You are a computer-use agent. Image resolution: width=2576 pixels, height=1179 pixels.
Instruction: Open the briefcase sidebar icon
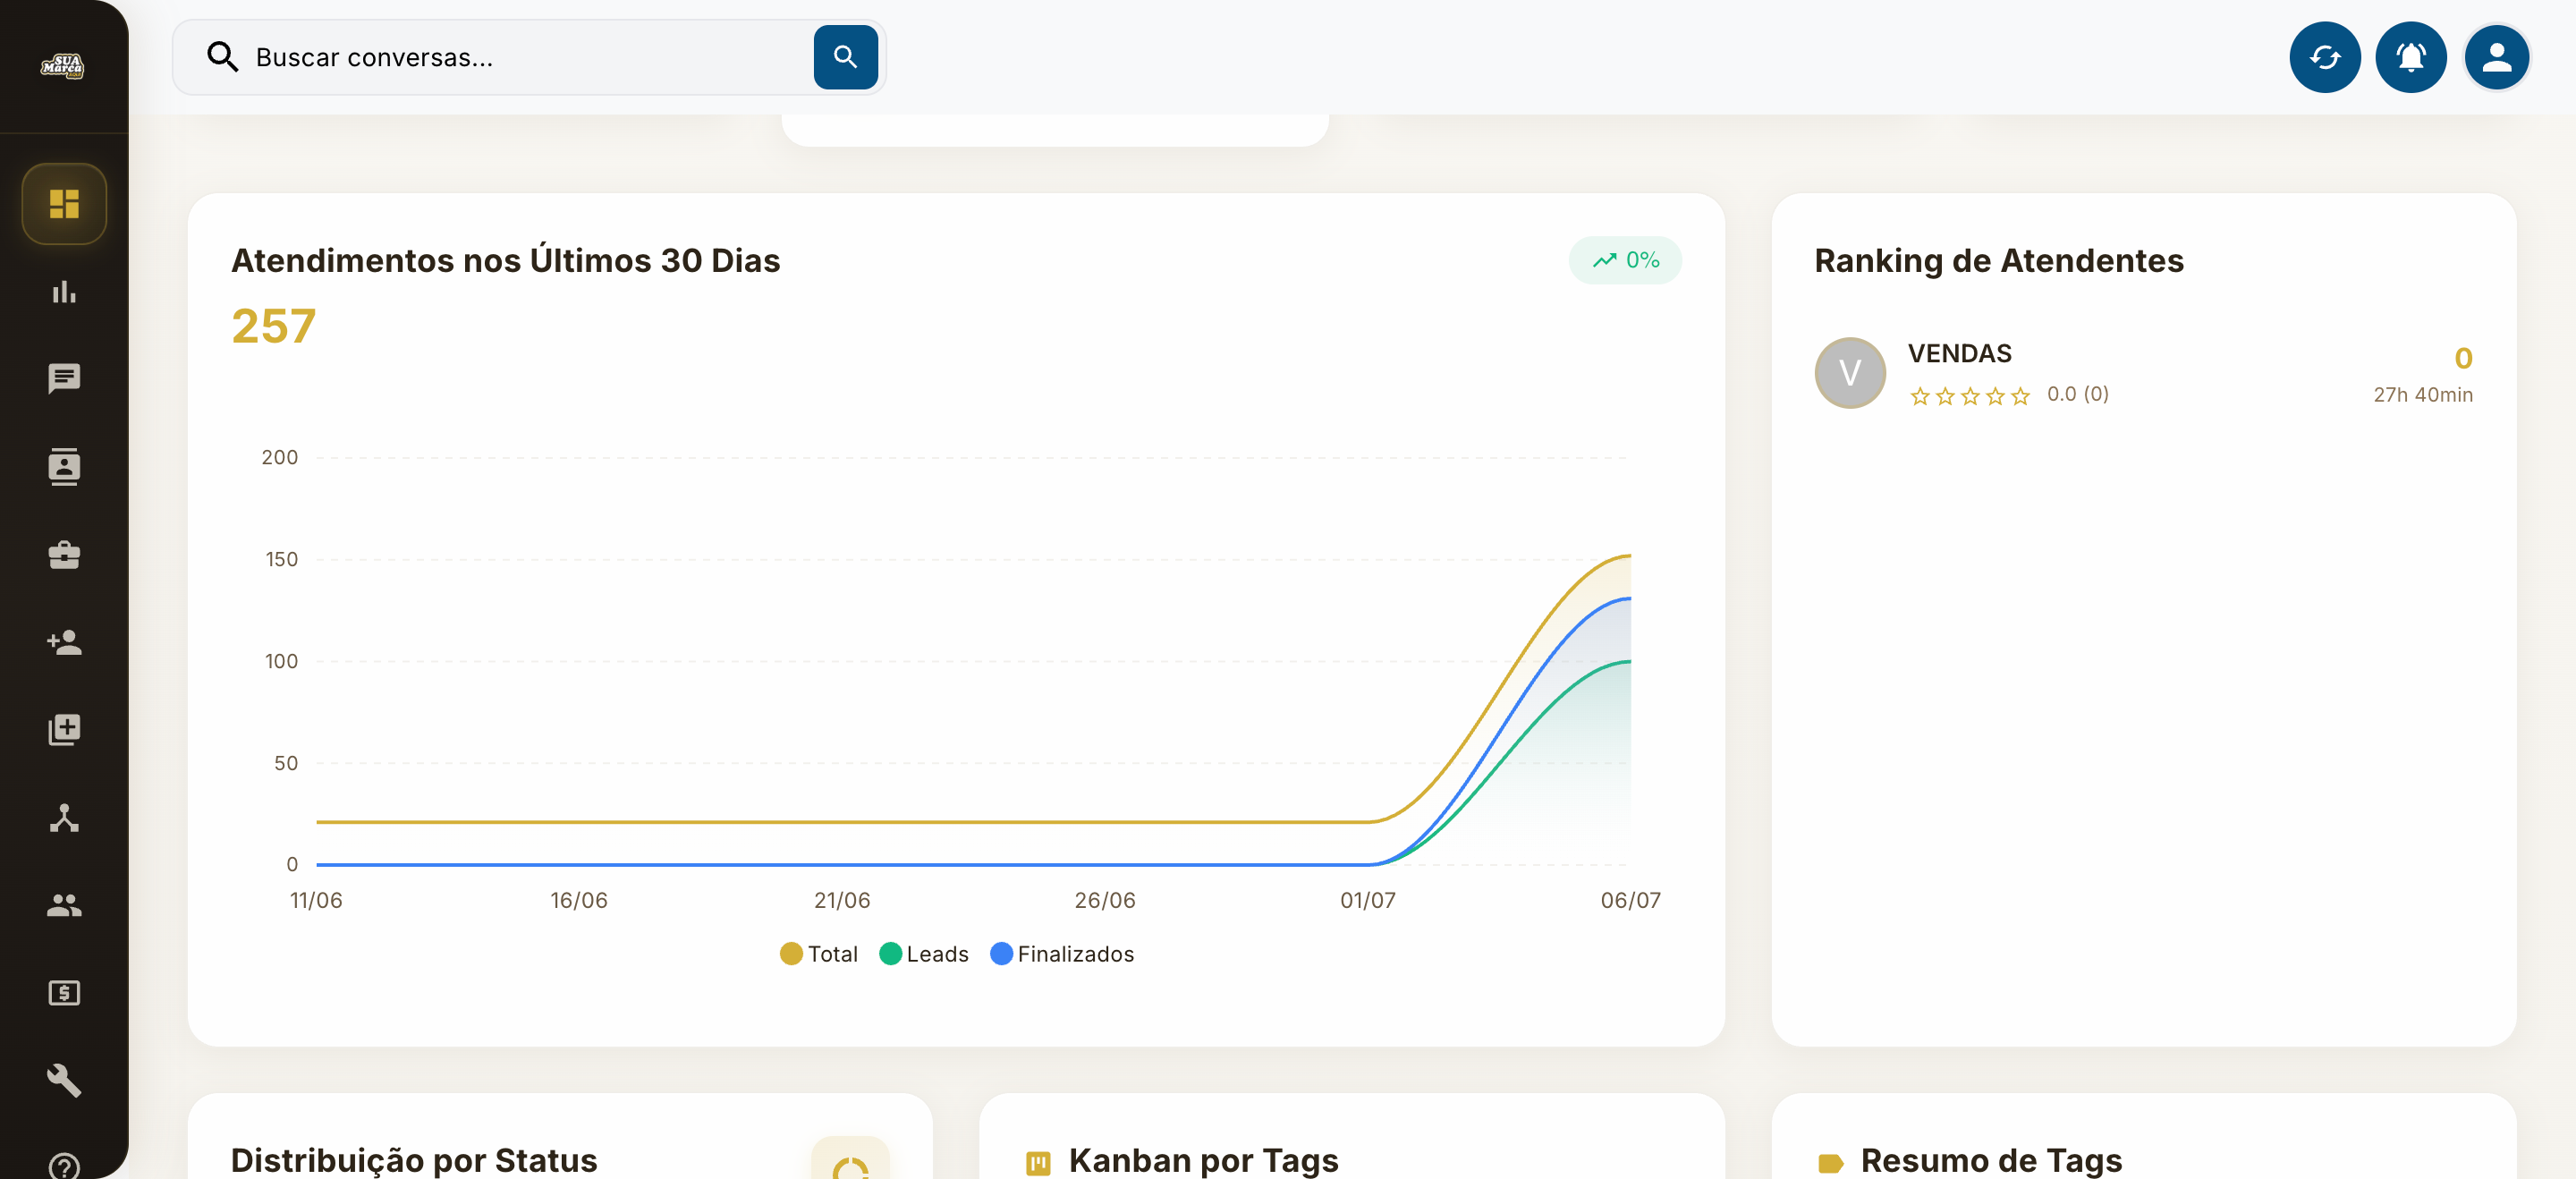point(64,555)
